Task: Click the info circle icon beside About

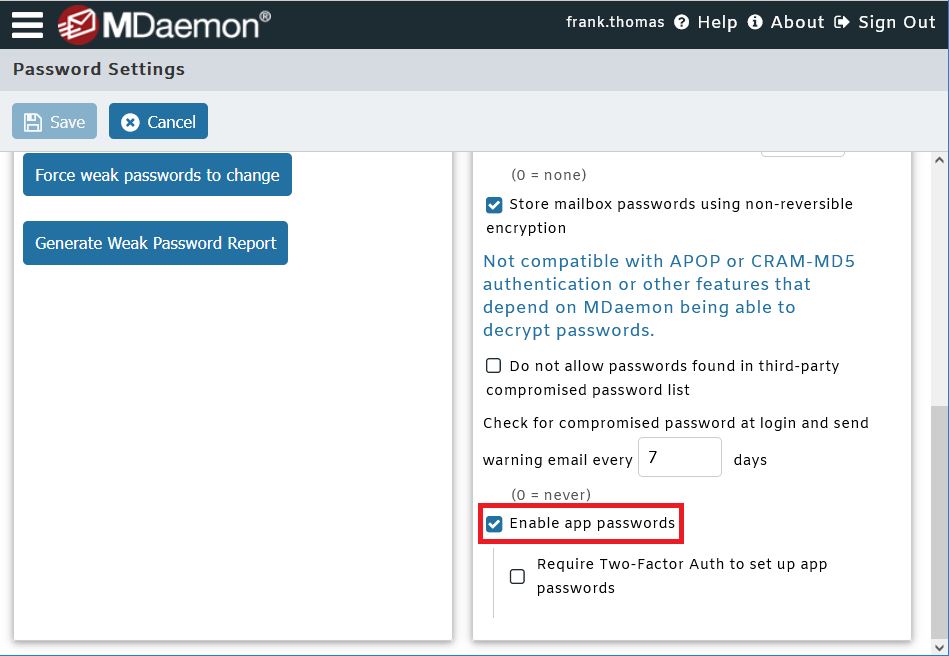Action: click(755, 21)
